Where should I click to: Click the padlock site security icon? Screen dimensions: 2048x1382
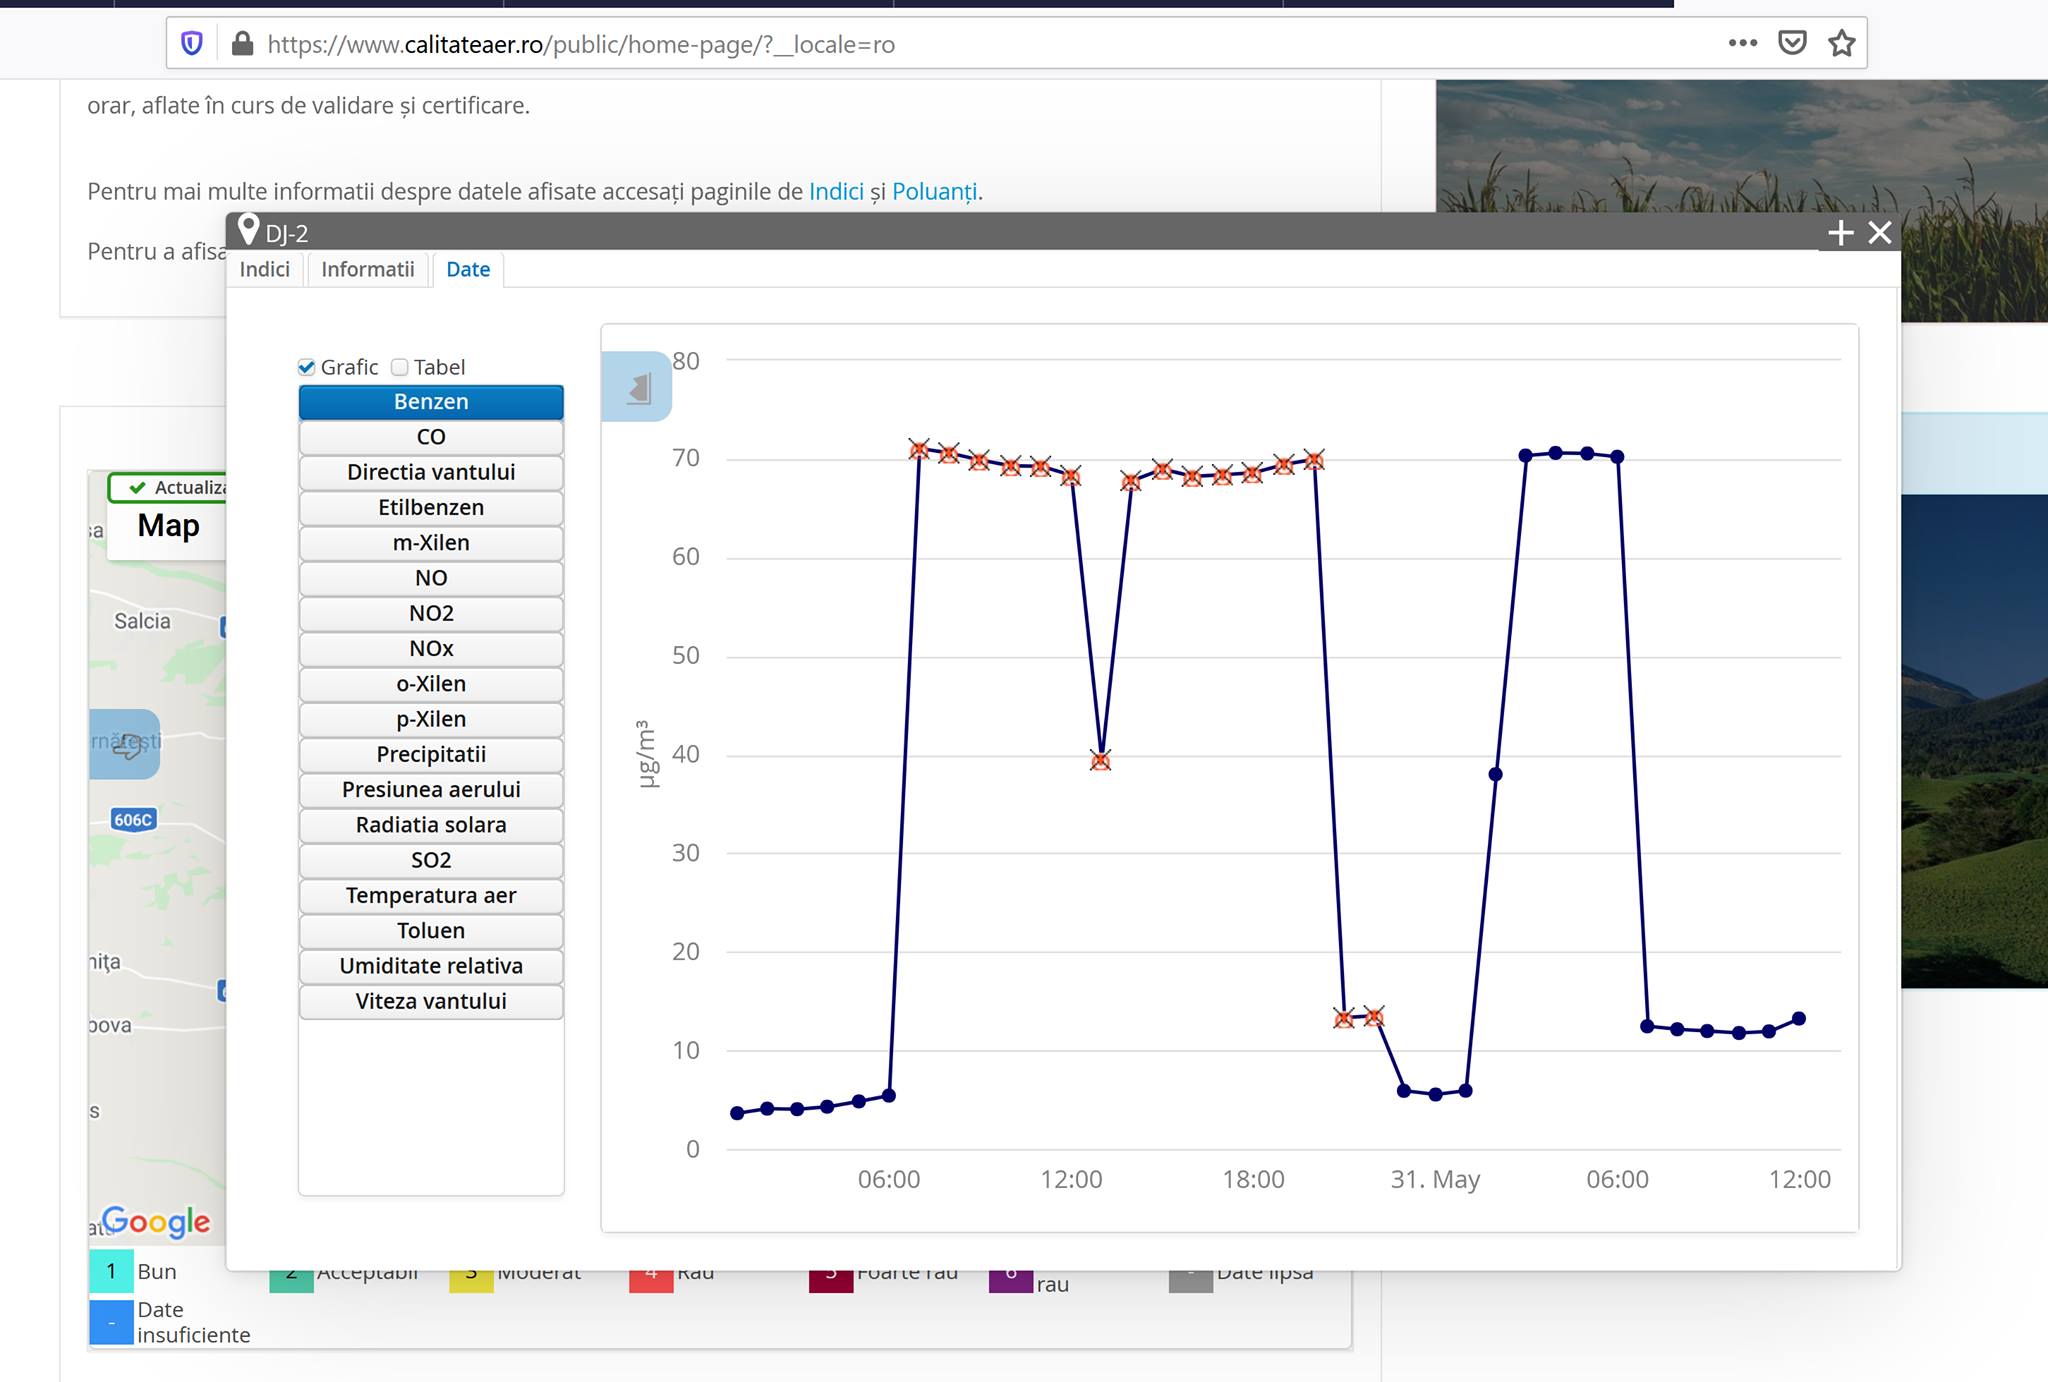coord(241,43)
